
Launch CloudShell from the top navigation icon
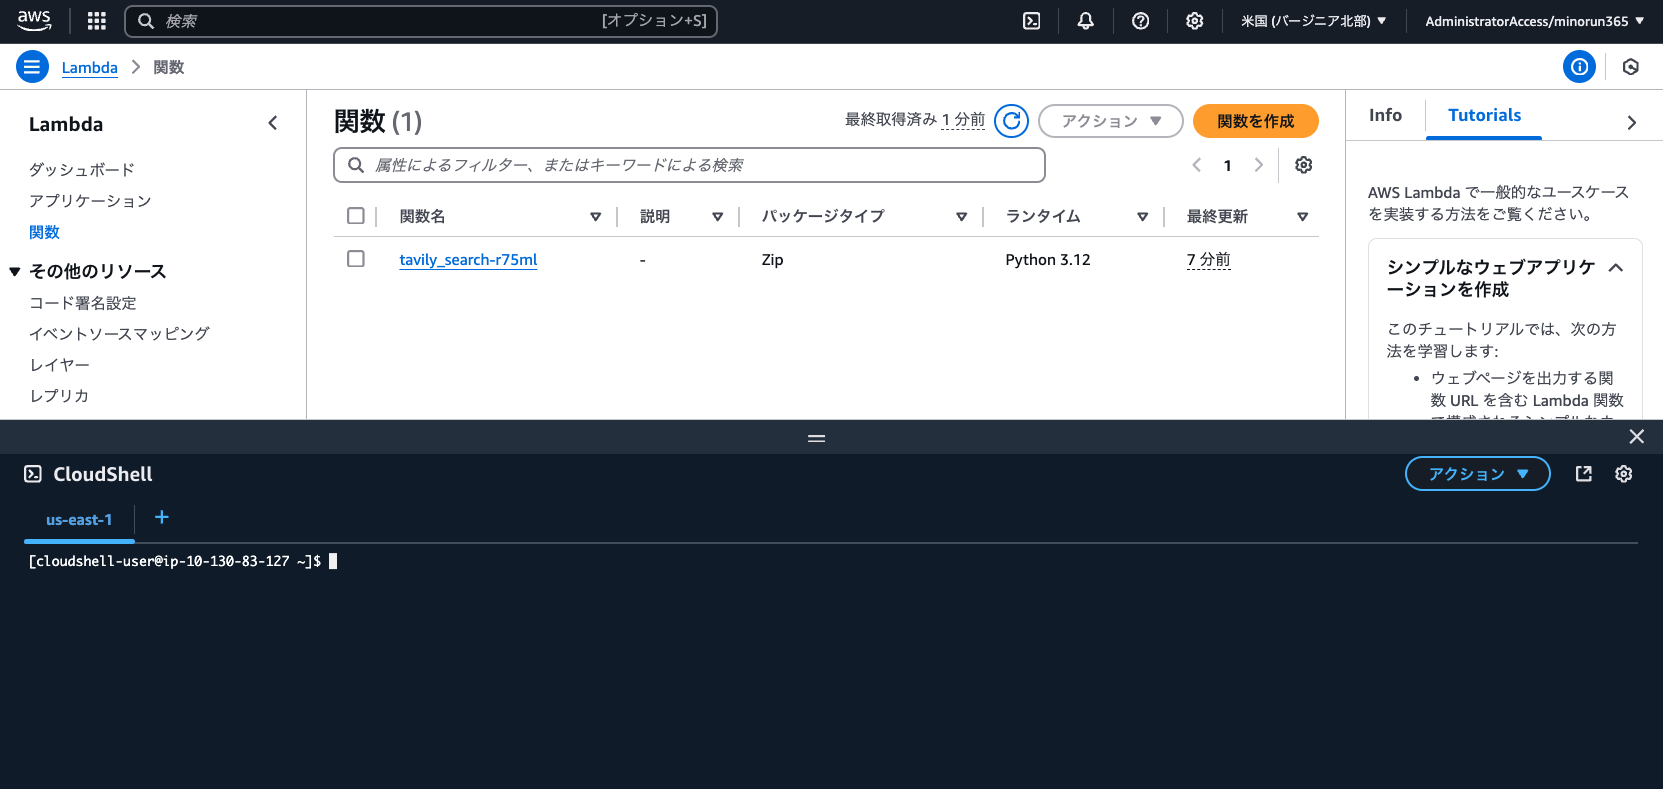(x=1032, y=21)
